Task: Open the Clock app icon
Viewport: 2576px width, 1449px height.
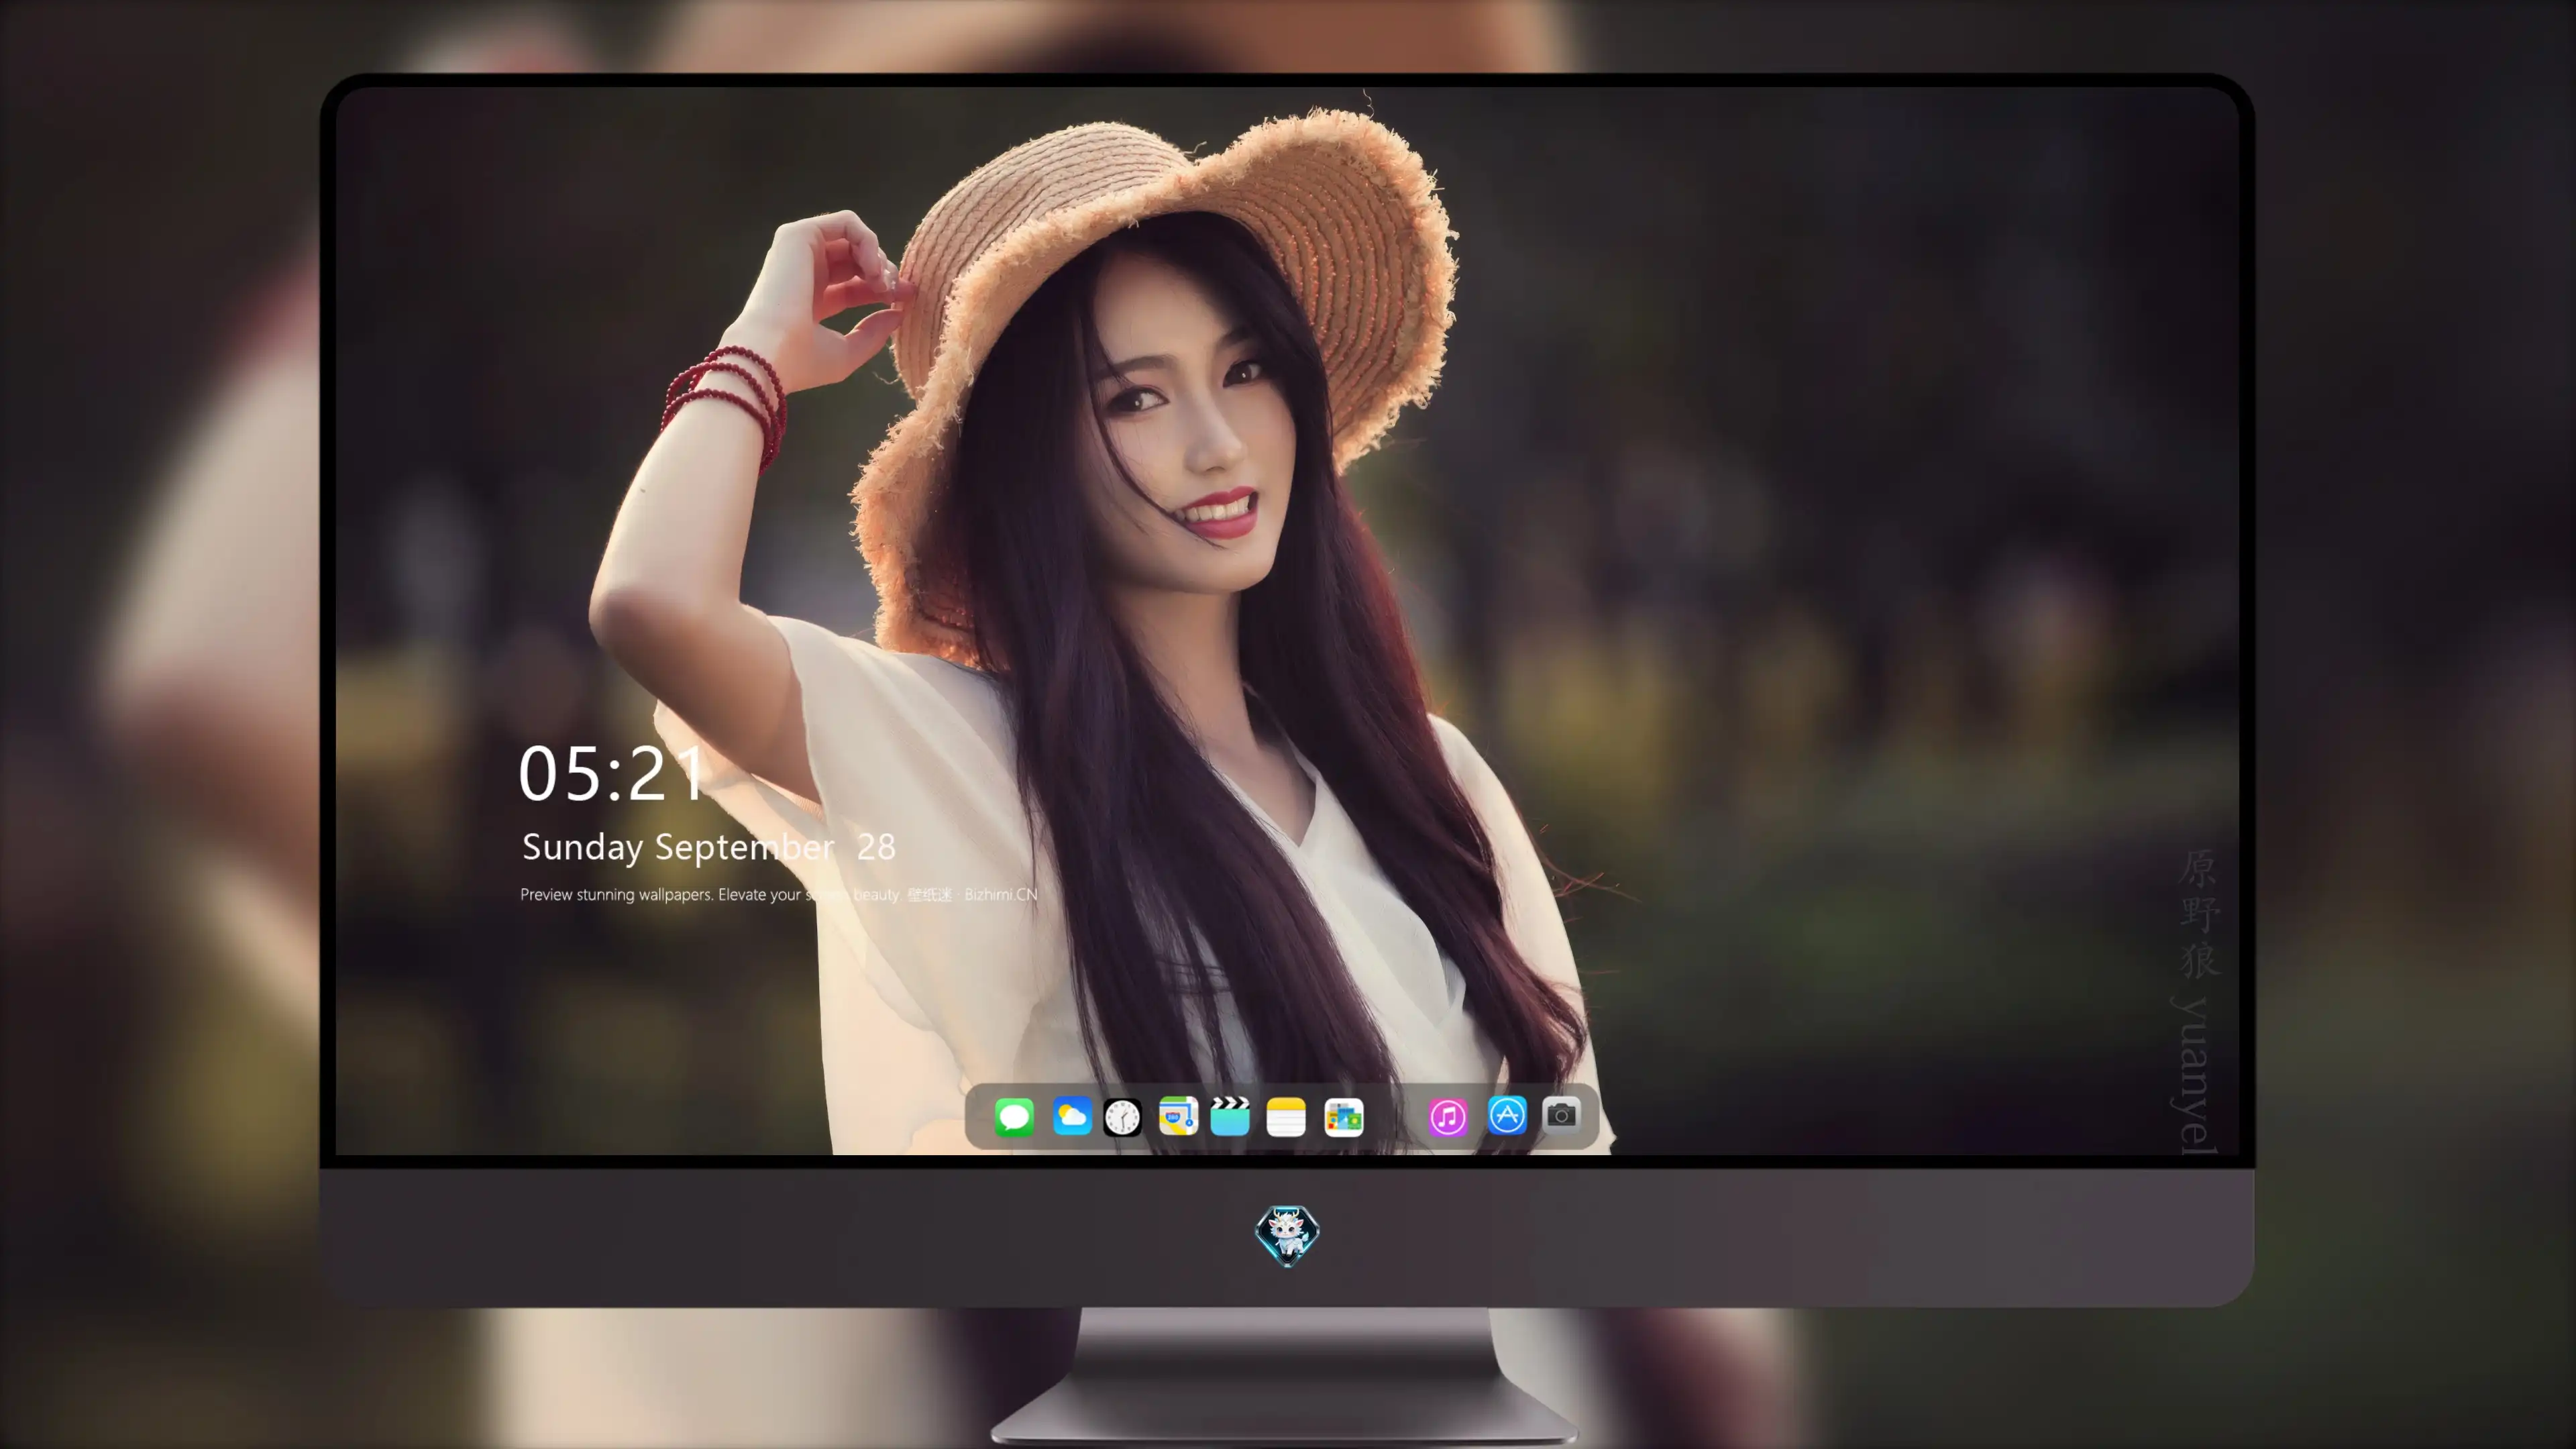Action: pos(1122,1117)
